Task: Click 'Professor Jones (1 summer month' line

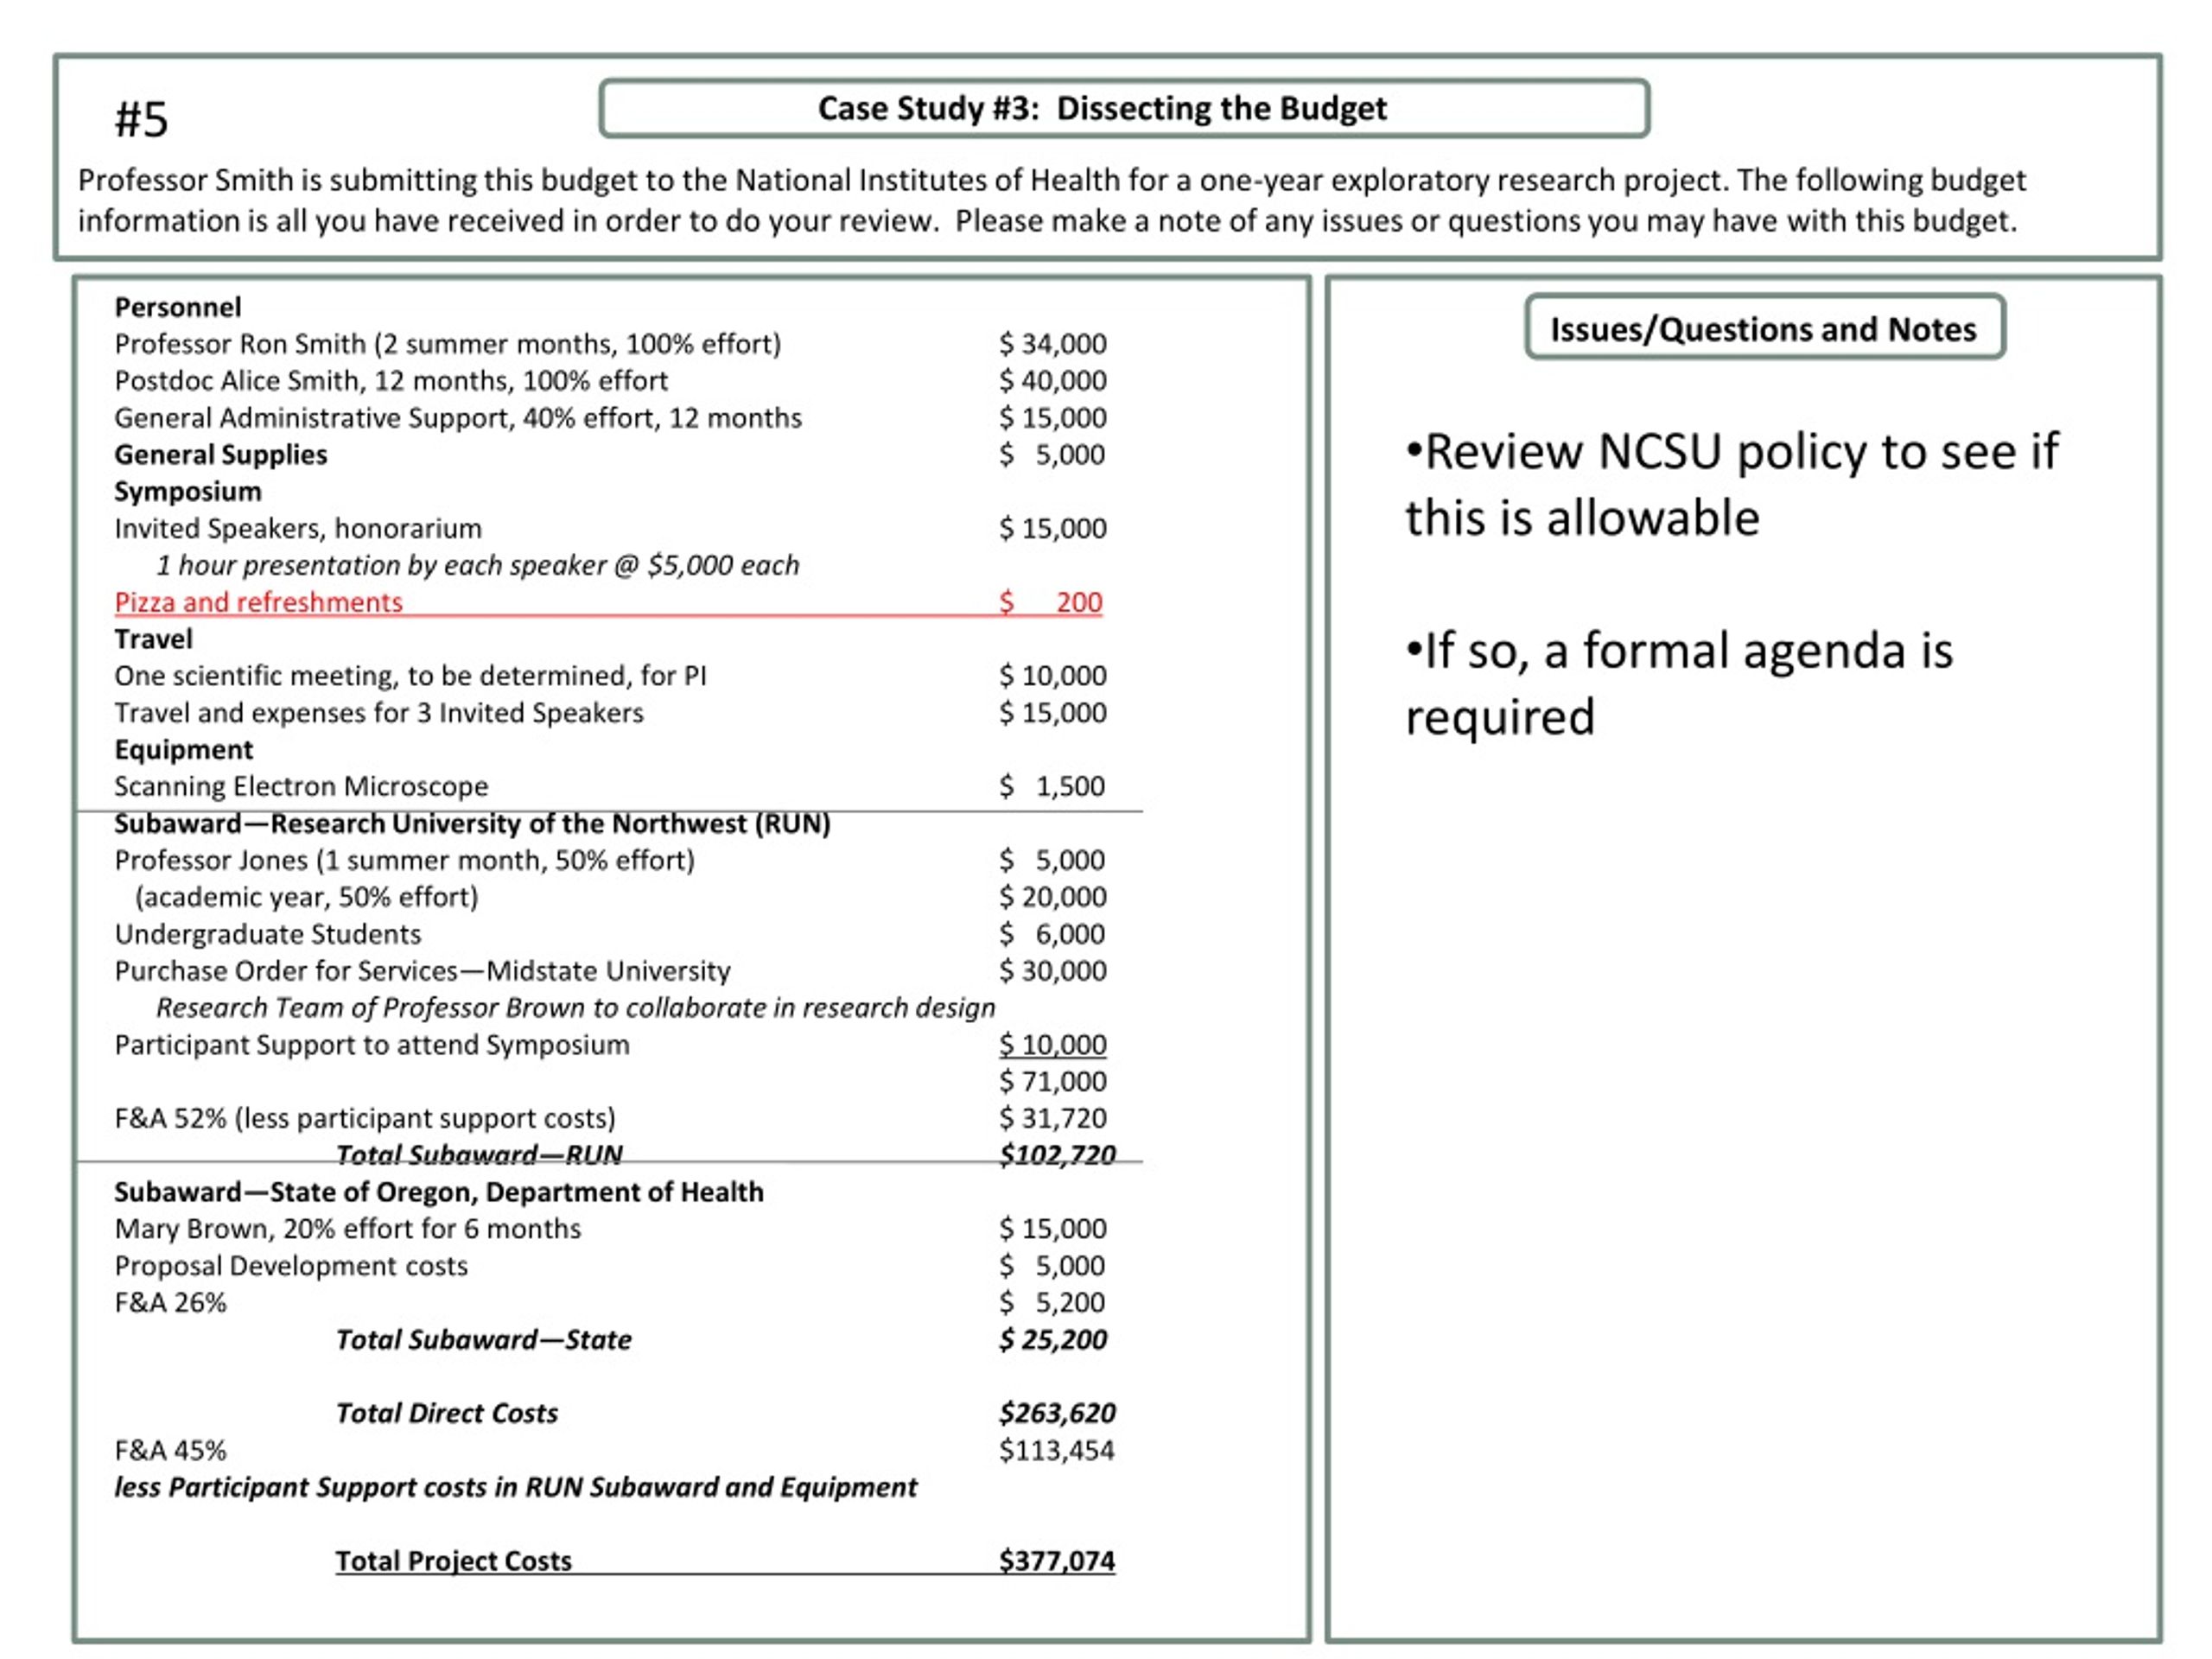Action: click(x=404, y=860)
